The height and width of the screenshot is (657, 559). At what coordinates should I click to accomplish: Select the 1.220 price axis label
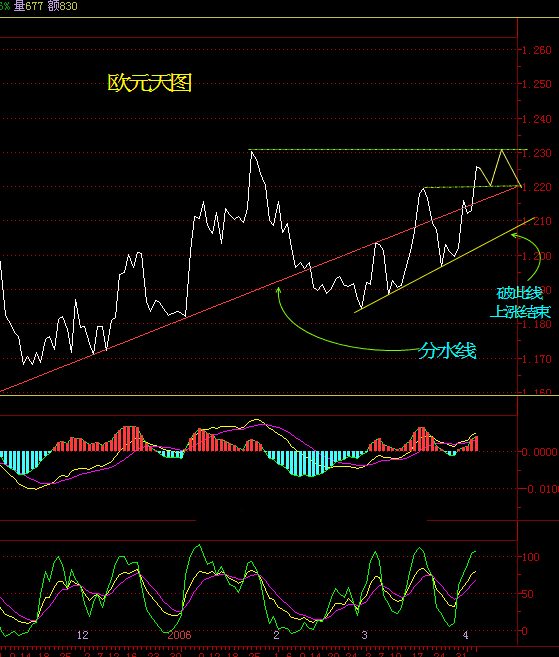pyautogui.click(x=537, y=187)
